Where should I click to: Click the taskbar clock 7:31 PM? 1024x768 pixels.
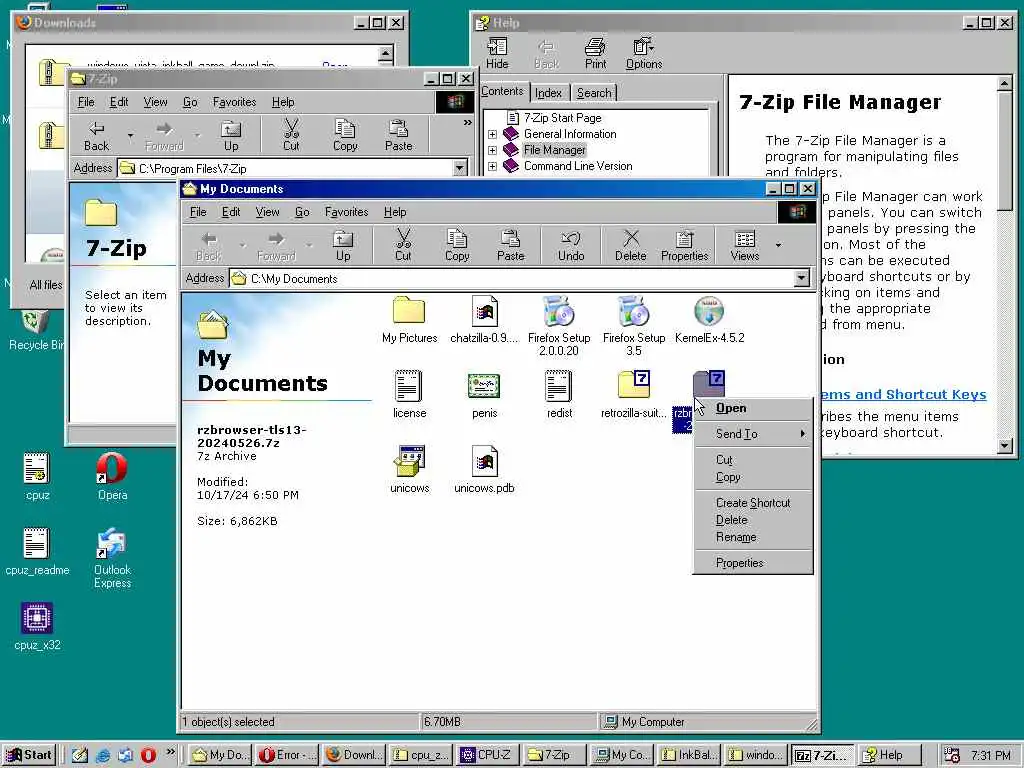(x=990, y=755)
